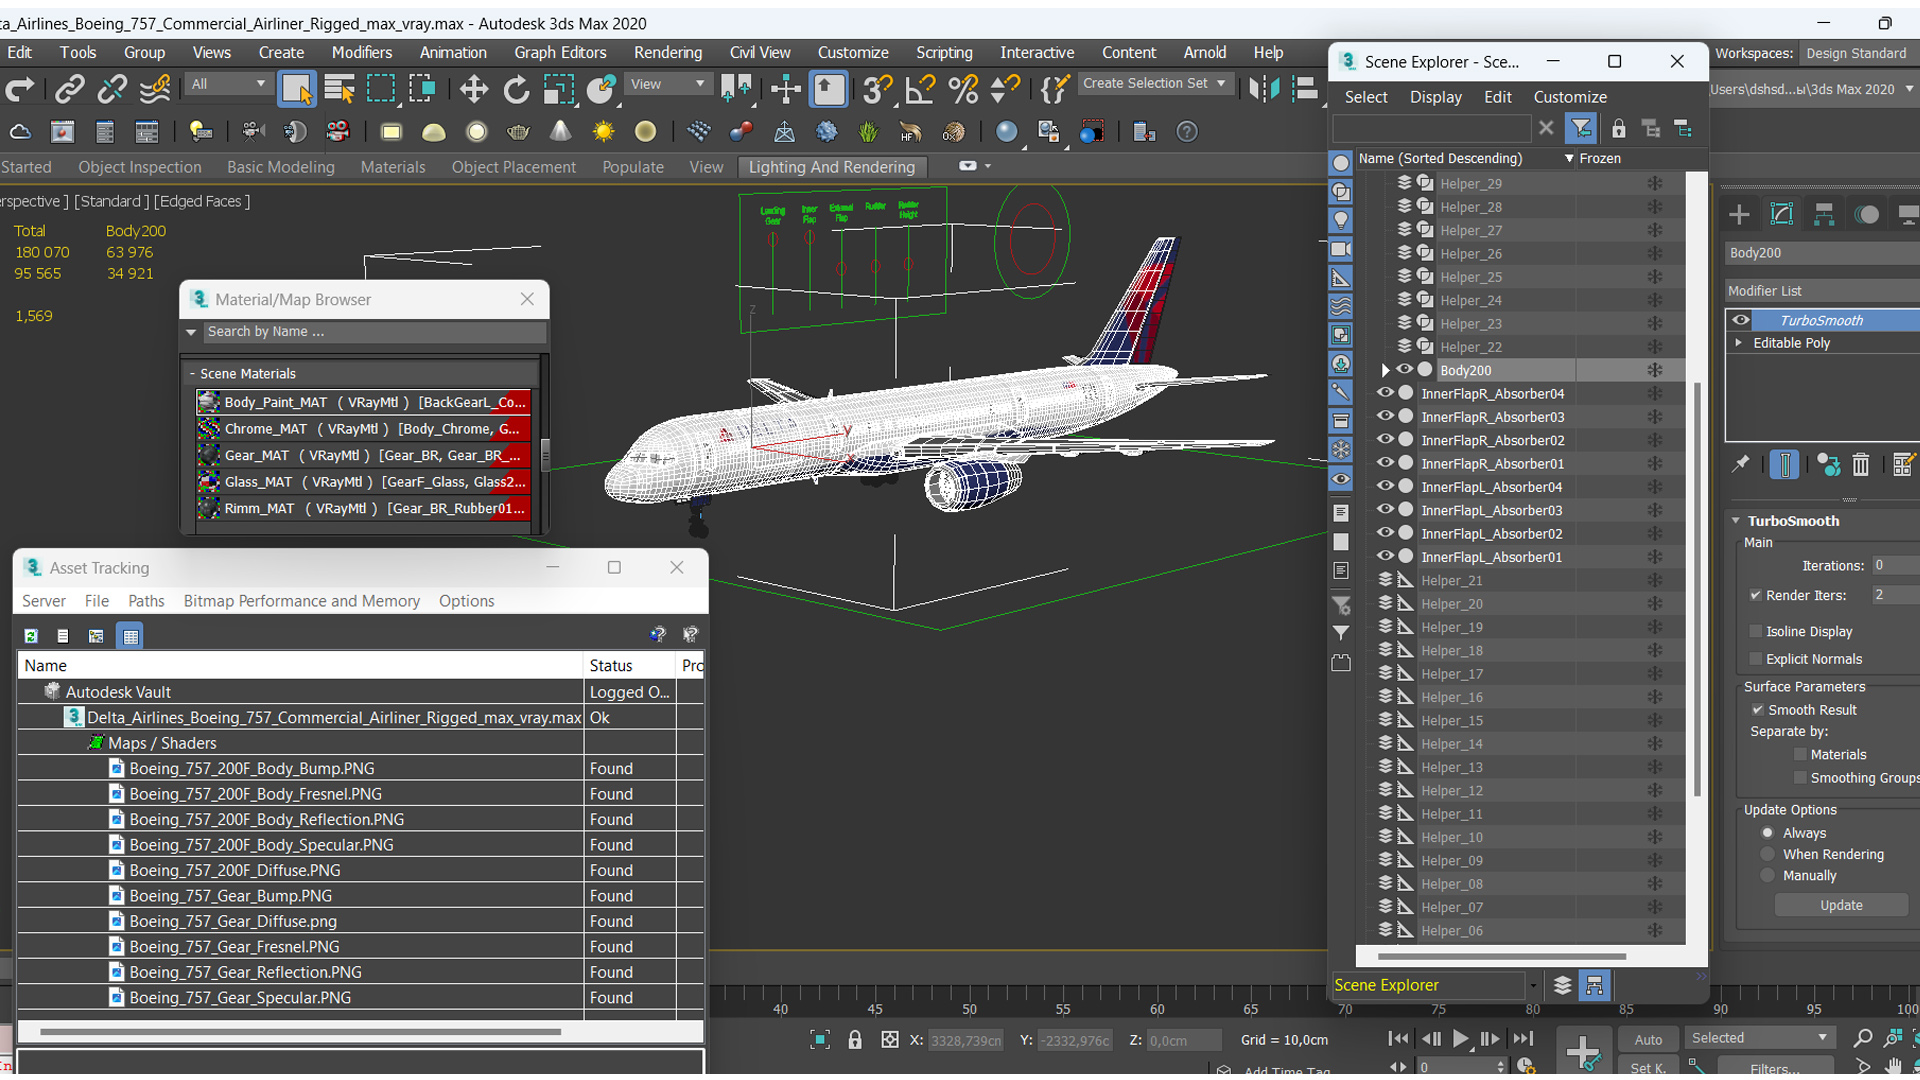Click Search by Name field in Material Browser
Image resolution: width=1920 pixels, height=1080 pixels.
(374, 332)
